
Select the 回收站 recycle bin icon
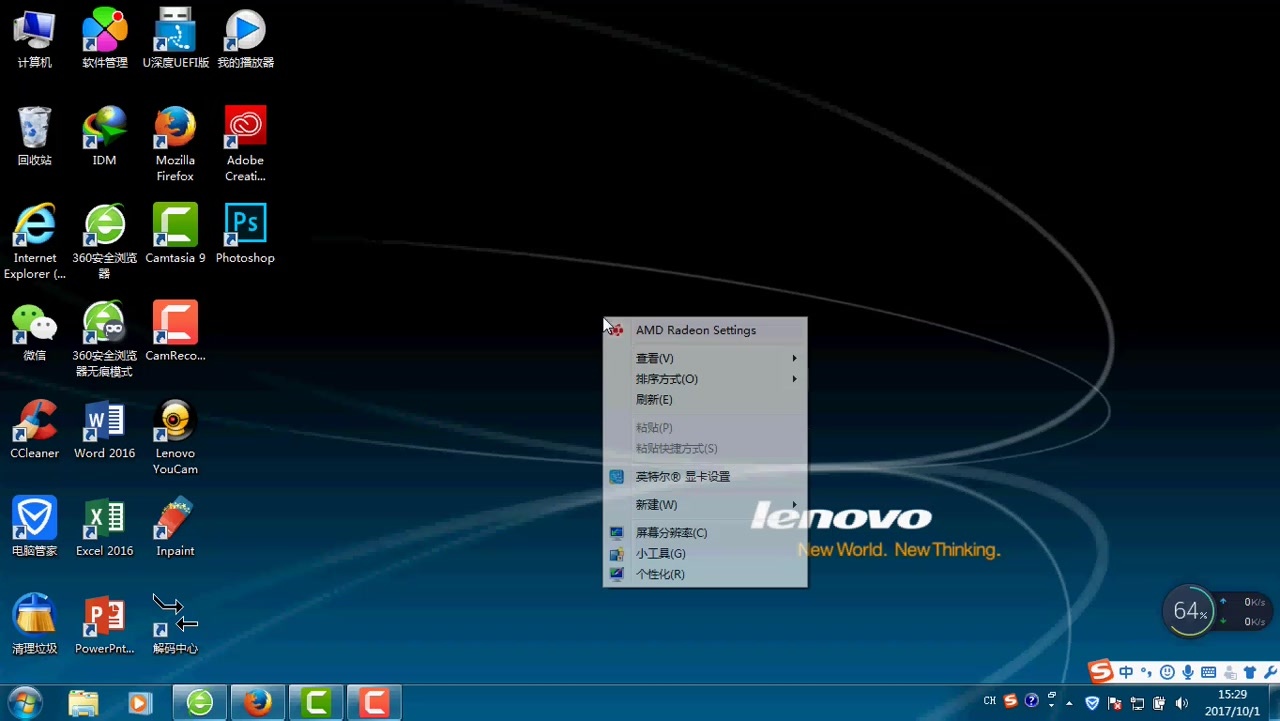point(34,137)
